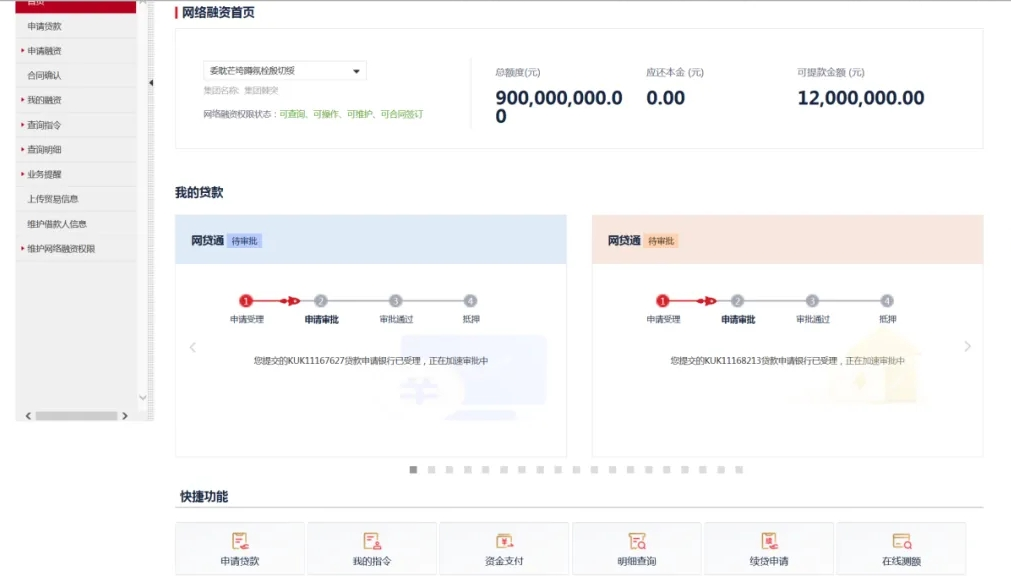Open the 续贷申请 quick function tile
Image resolution: width=1011 pixels, height=576 pixels.
click(x=769, y=548)
